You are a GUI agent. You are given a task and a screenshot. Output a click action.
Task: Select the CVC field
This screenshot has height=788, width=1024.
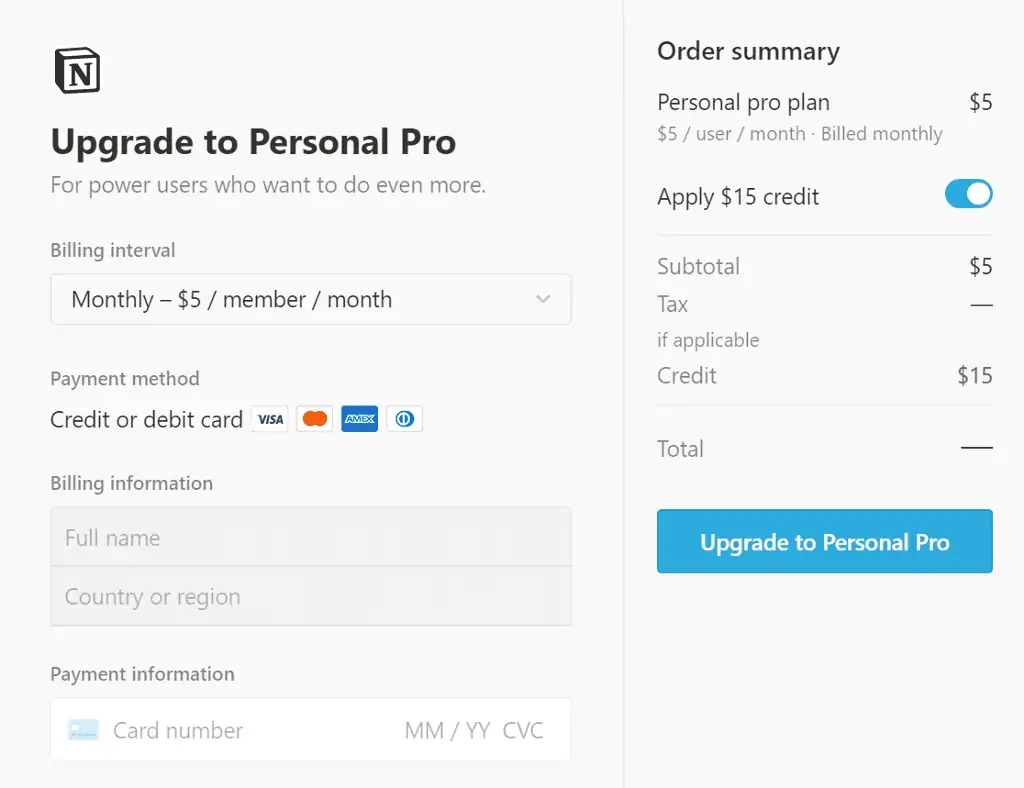pos(523,730)
